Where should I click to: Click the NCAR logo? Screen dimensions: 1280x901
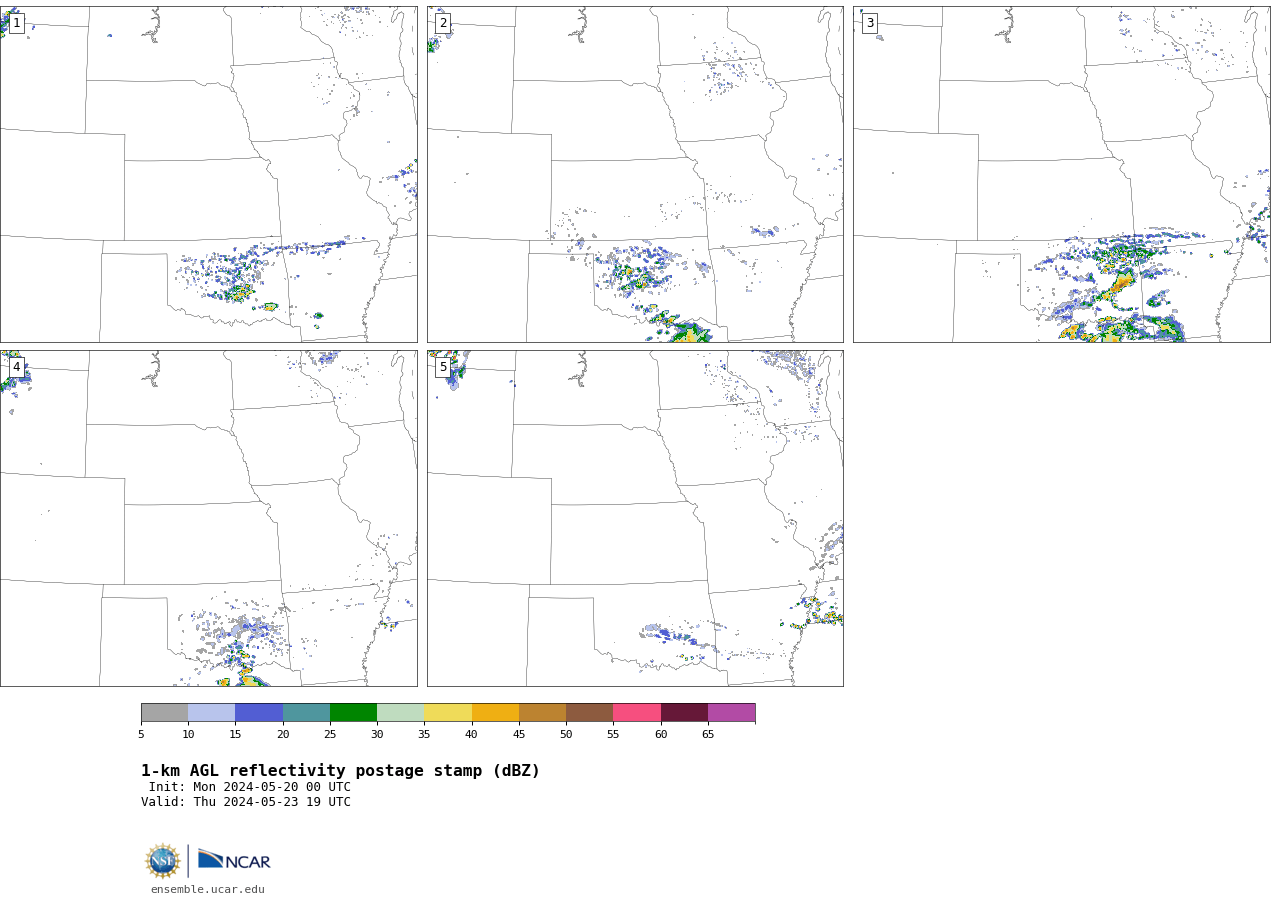pyautogui.click(x=234, y=860)
